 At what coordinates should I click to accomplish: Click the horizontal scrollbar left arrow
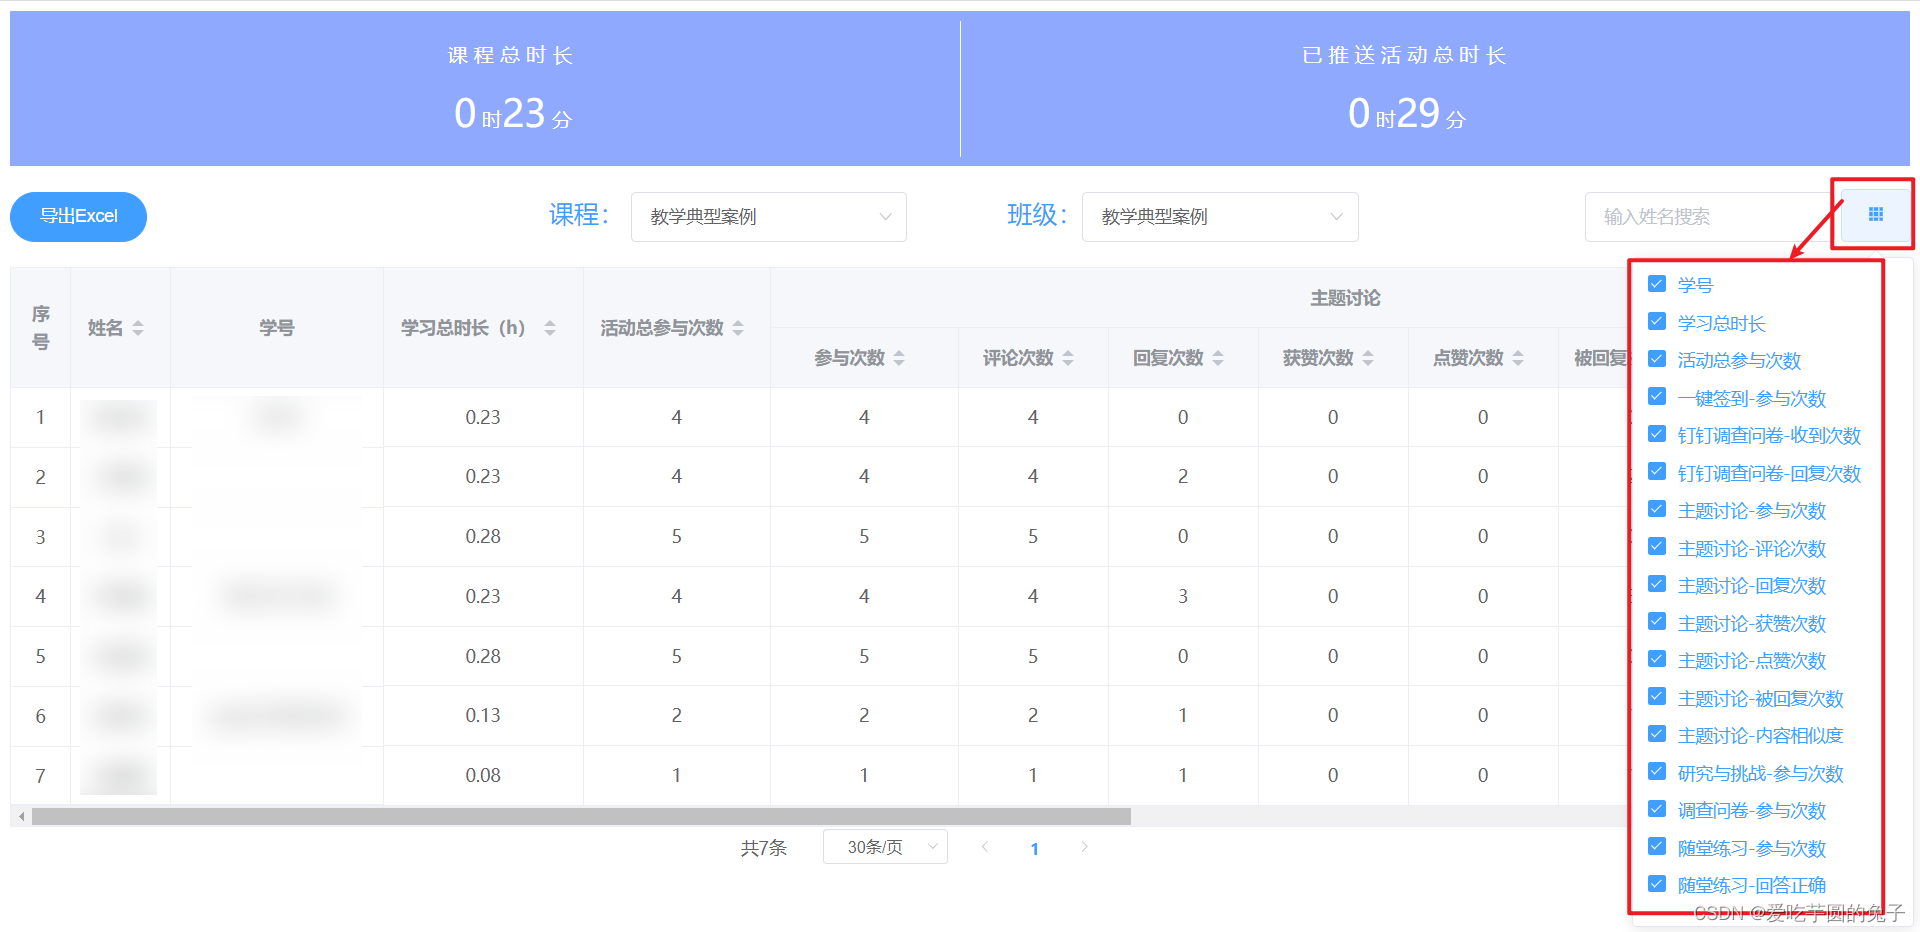point(21,817)
